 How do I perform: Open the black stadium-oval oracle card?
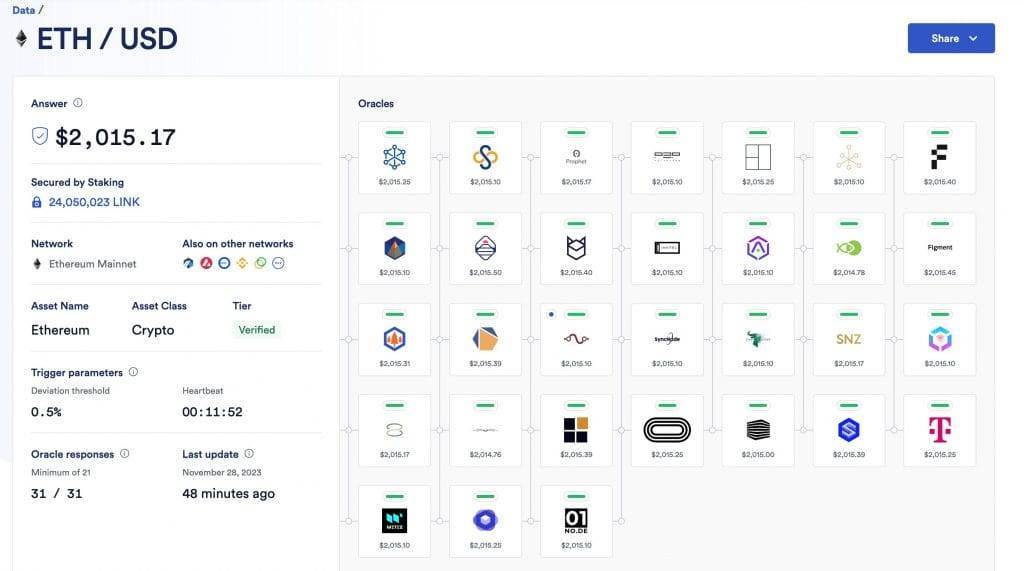[667, 430]
